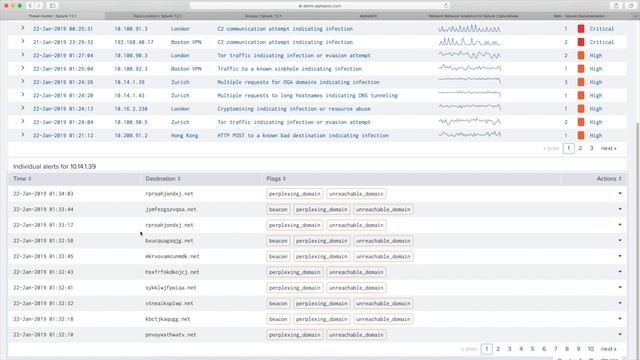Open the Safari share menu
Viewport: 640px width, 360px height.
pyautogui.click(x=616, y=6)
